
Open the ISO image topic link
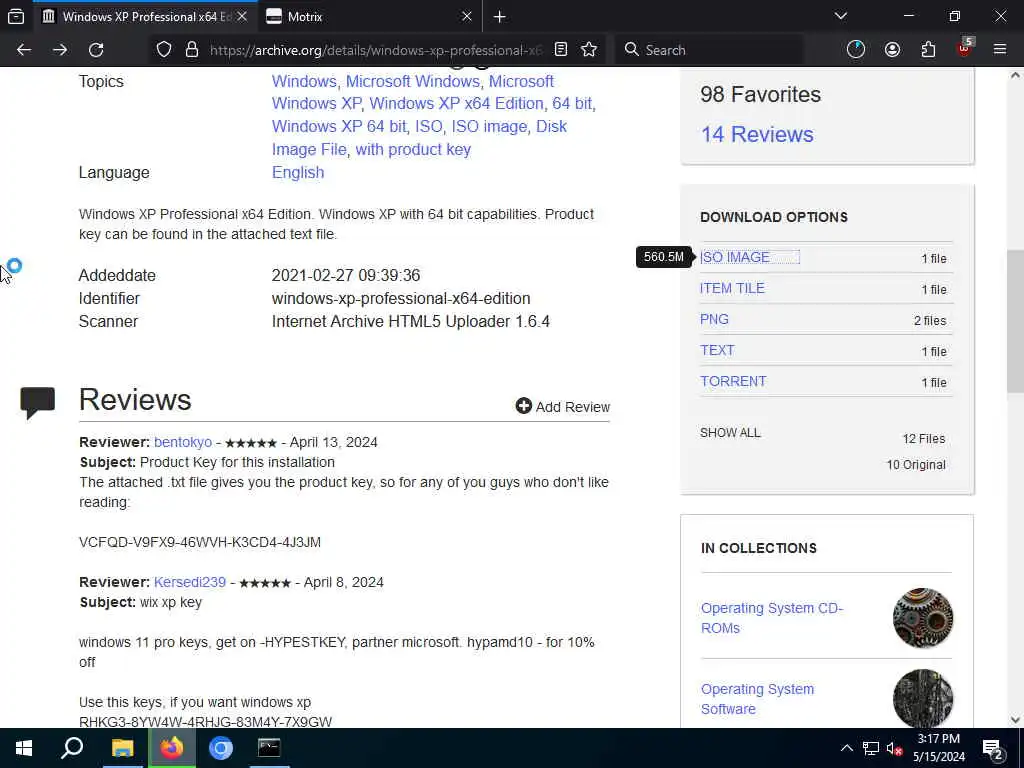point(489,126)
